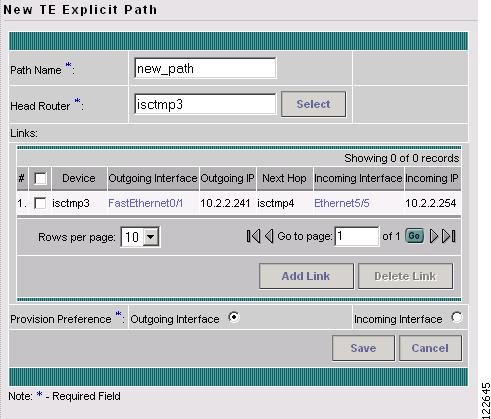491x419 pixels.
Task: Click the Go to page number field
Action: click(357, 237)
